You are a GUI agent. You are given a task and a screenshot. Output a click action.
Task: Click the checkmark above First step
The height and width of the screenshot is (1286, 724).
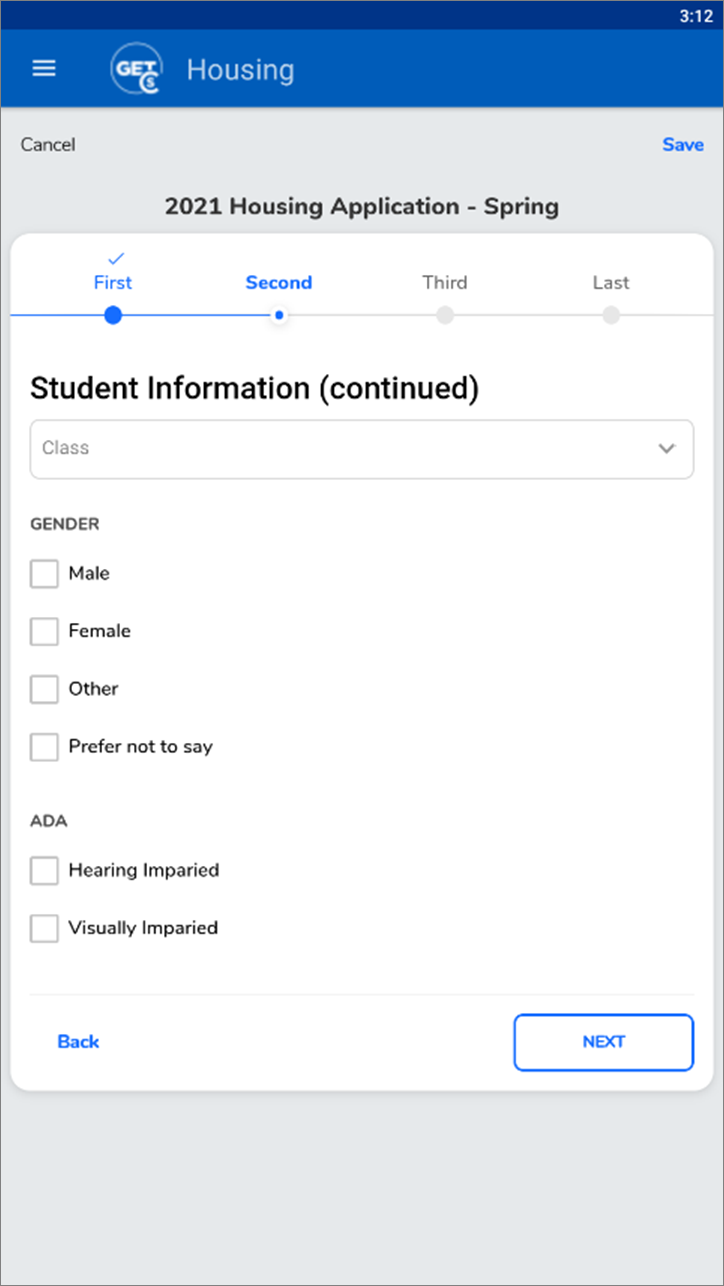114,259
